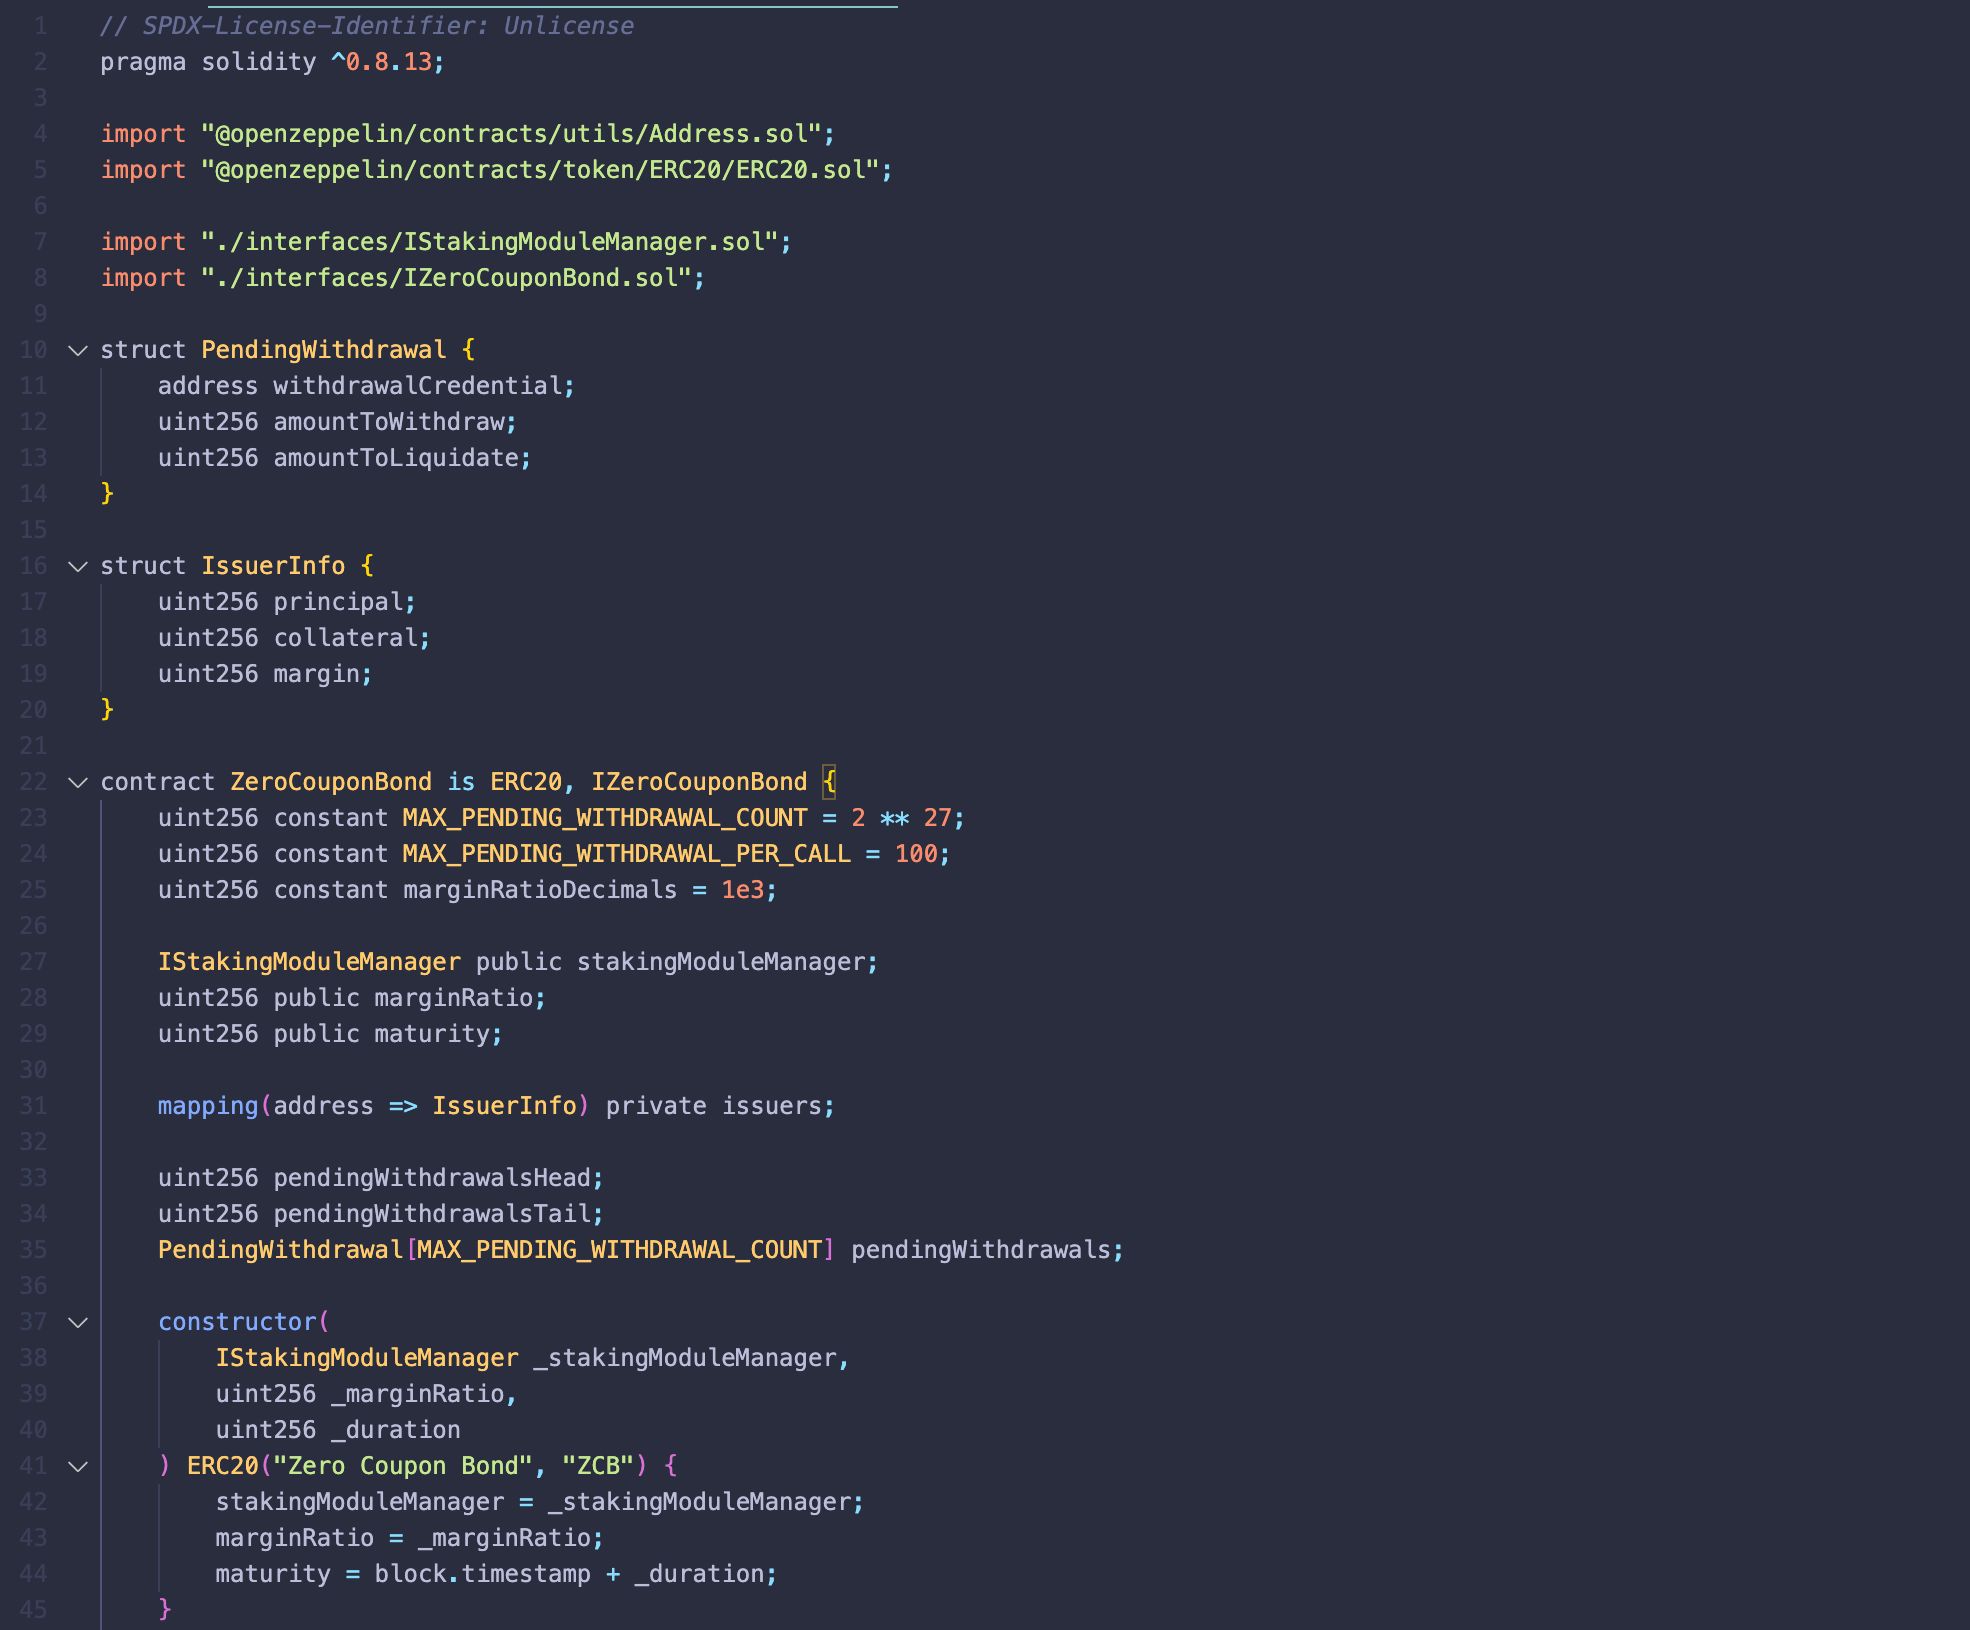Click the variable maturity on line 29
Viewport: 1970px width, 1630px height.
click(x=432, y=1034)
